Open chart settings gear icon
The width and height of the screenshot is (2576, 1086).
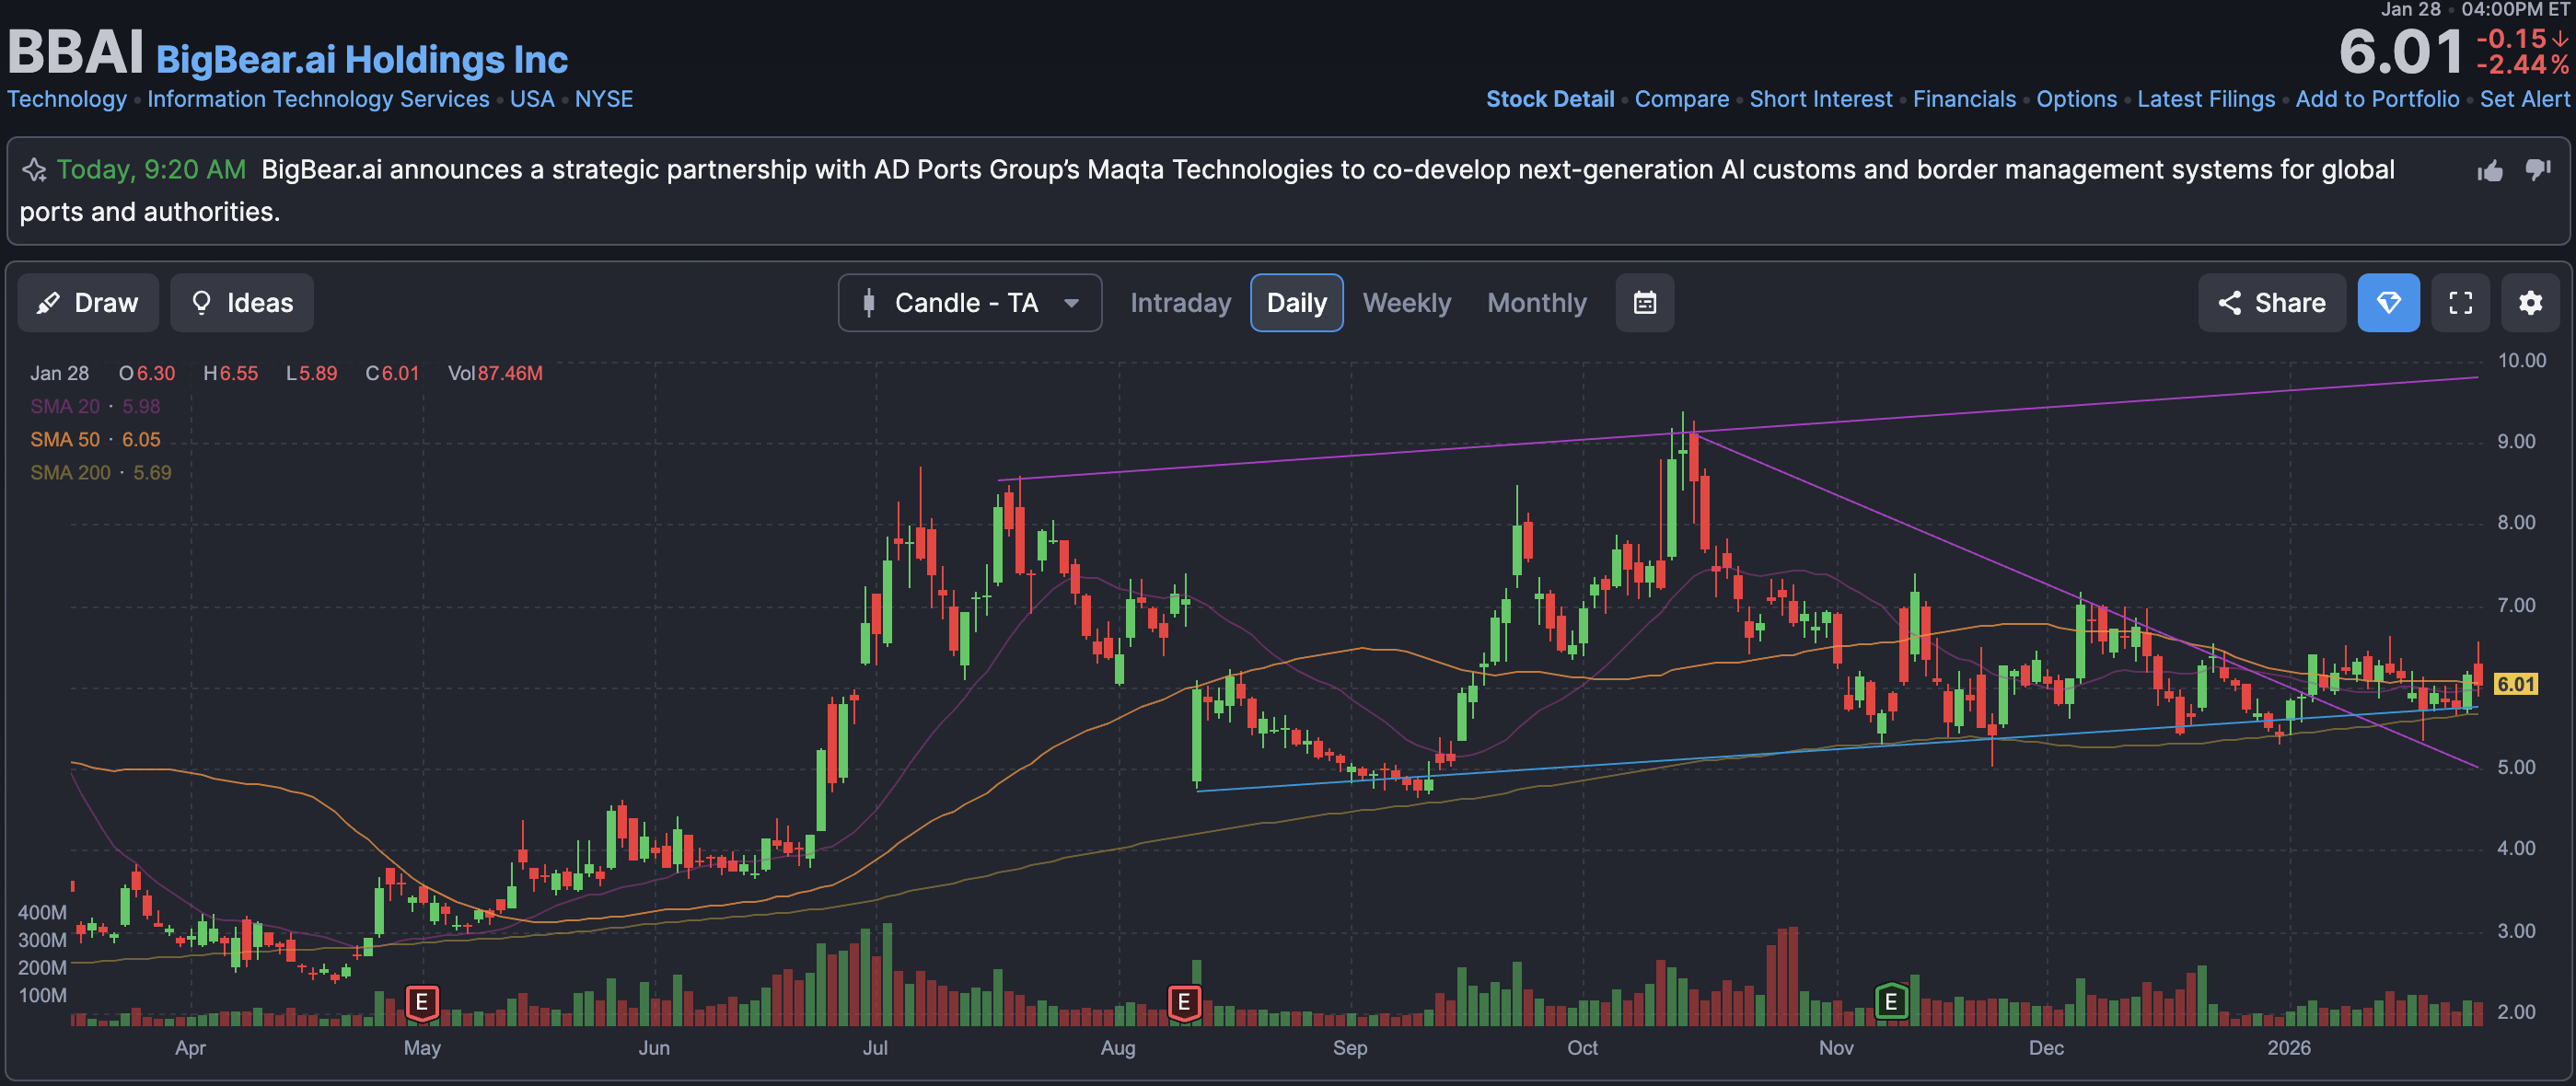(2529, 303)
